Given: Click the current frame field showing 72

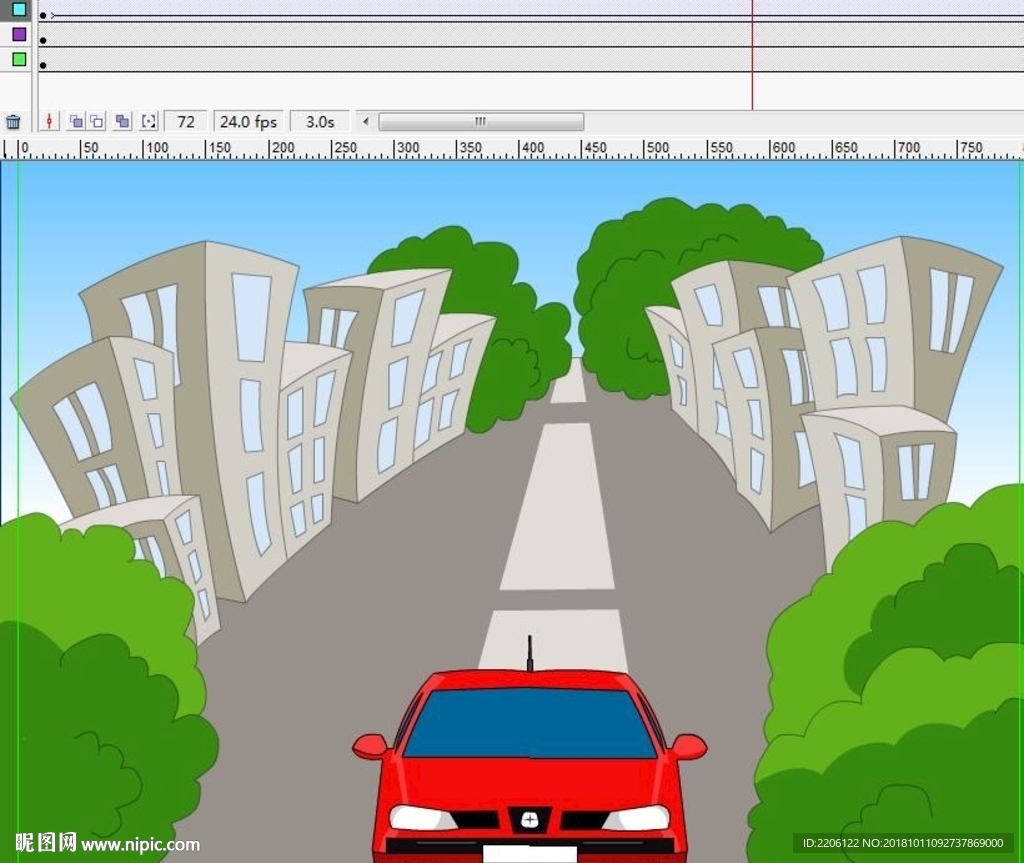Looking at the screenshot, I should [x=186, y=122].
